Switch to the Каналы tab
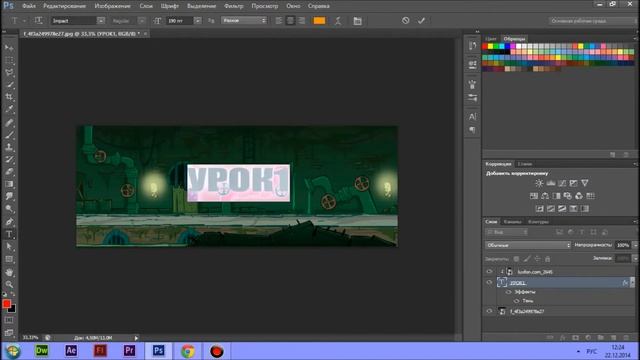640x360 pixels. [513, 222]
